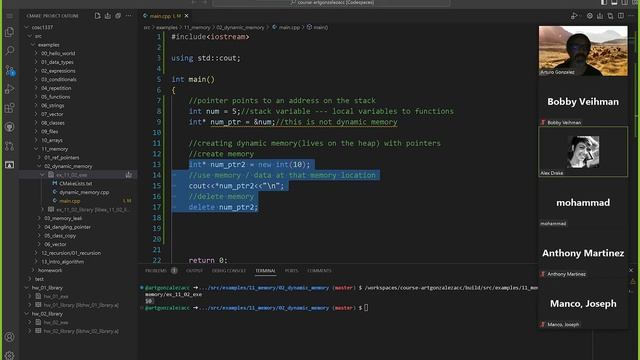Expand the 05_functions folder

pos(36,97)
